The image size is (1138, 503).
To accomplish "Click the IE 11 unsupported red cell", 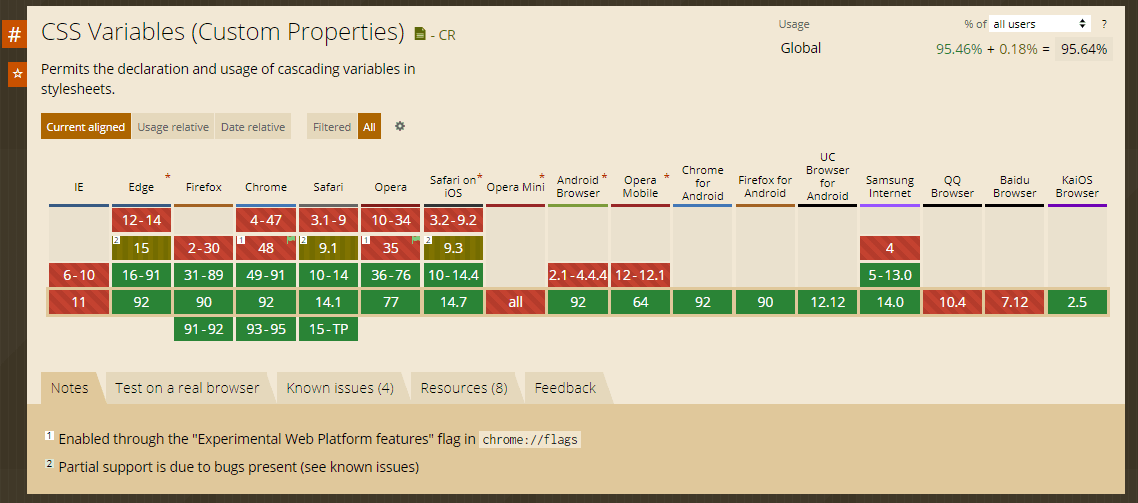I will click(x=78, y=302).
